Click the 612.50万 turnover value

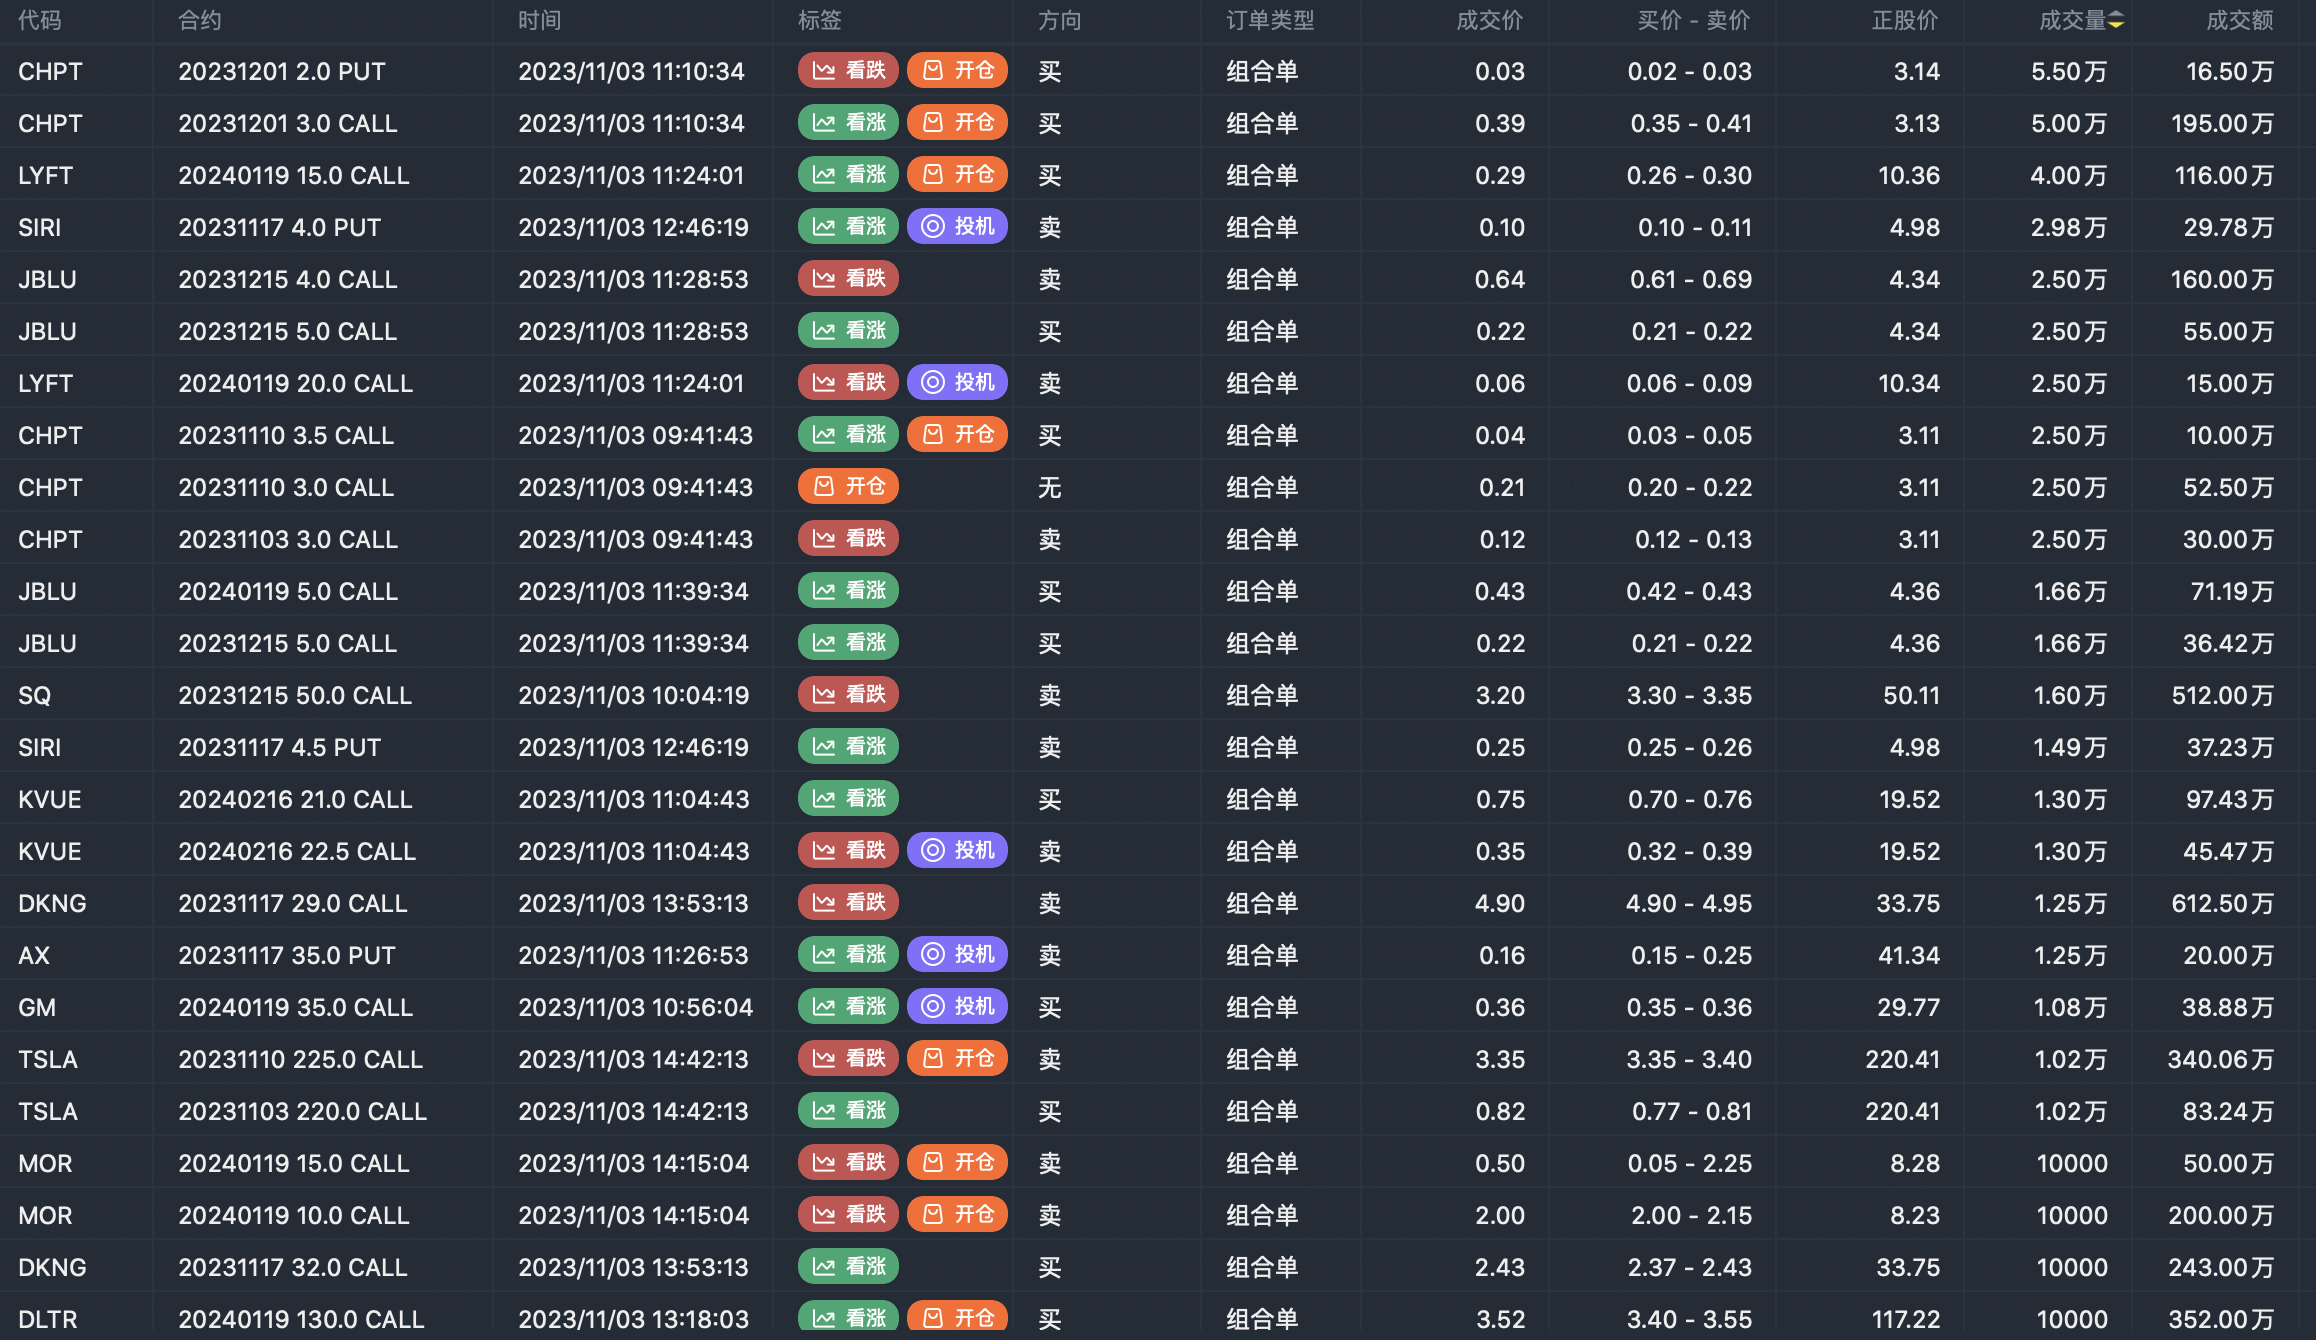(2222, 903)
